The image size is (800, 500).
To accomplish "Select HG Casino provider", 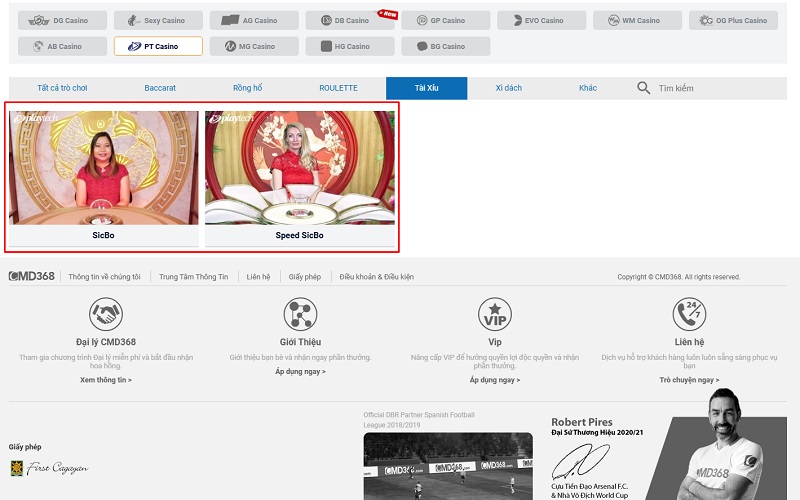I will [x=350, y=46].
